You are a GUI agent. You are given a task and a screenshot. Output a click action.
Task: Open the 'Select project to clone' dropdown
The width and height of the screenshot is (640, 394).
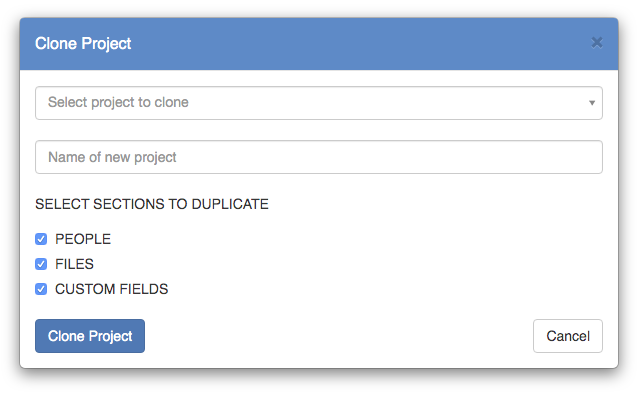coord(319,103)
